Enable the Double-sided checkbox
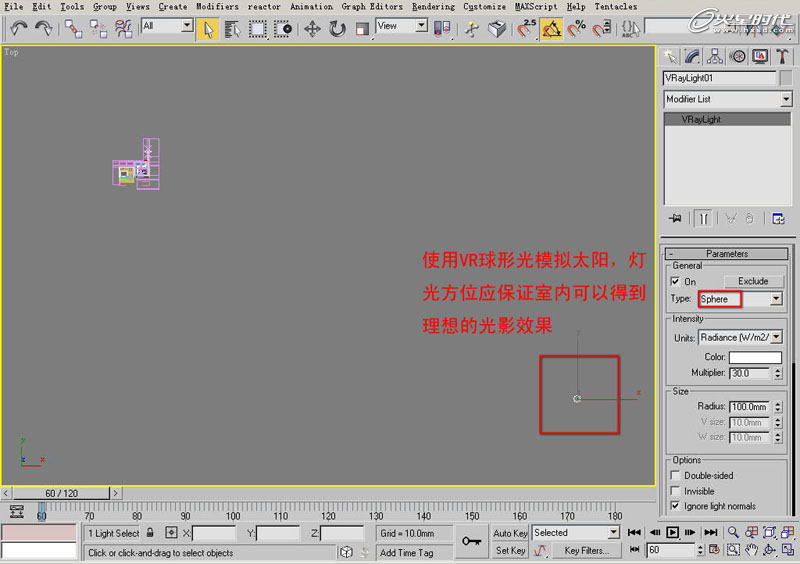800x564 pixels. tap(675, 475)
